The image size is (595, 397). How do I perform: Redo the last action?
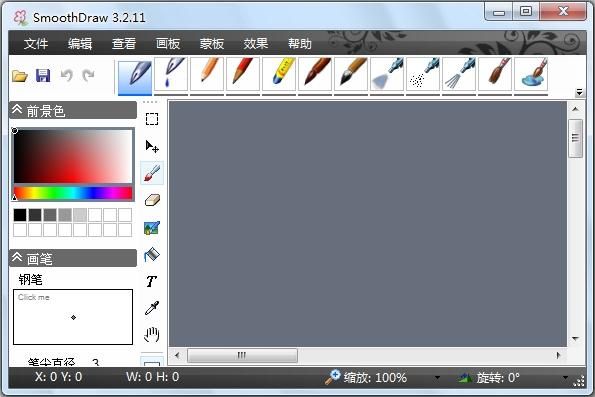tap(88, 76)
